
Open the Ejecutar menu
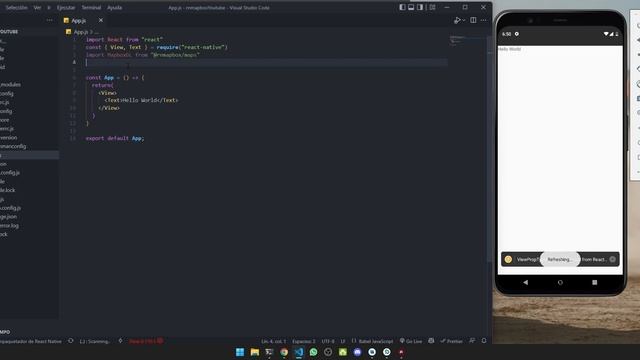point(66,7)
